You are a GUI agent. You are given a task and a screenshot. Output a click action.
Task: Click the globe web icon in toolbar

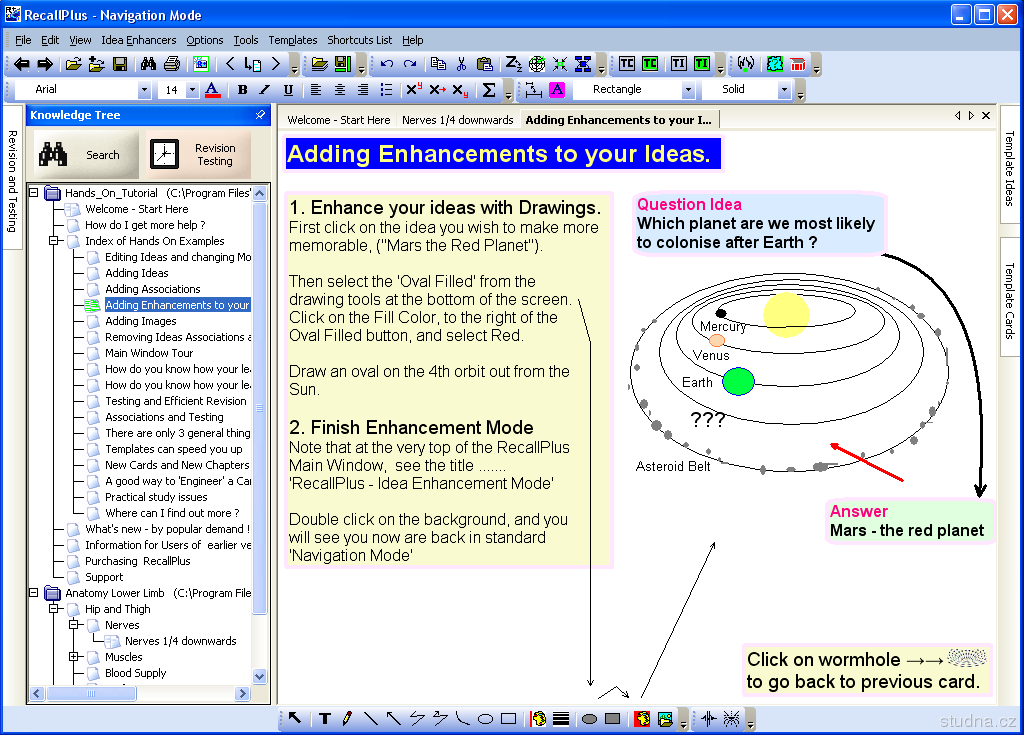[537, 64]
